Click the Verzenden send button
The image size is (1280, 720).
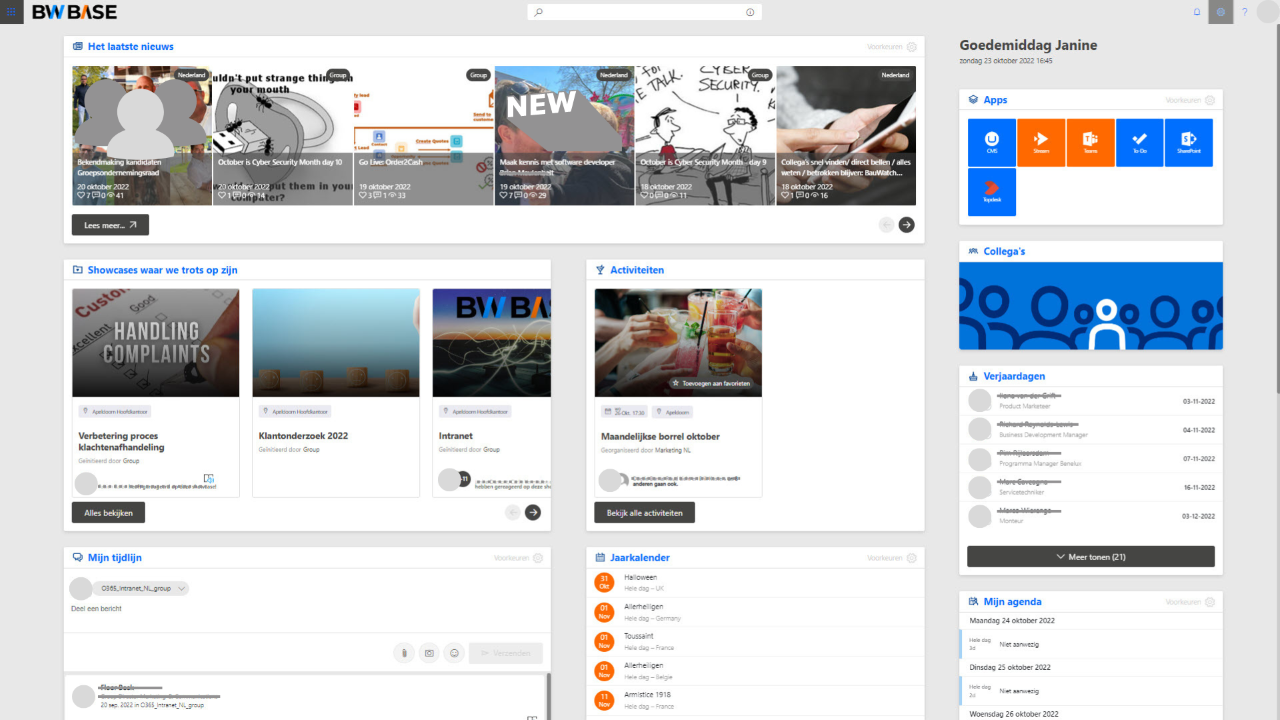(506, 653)
